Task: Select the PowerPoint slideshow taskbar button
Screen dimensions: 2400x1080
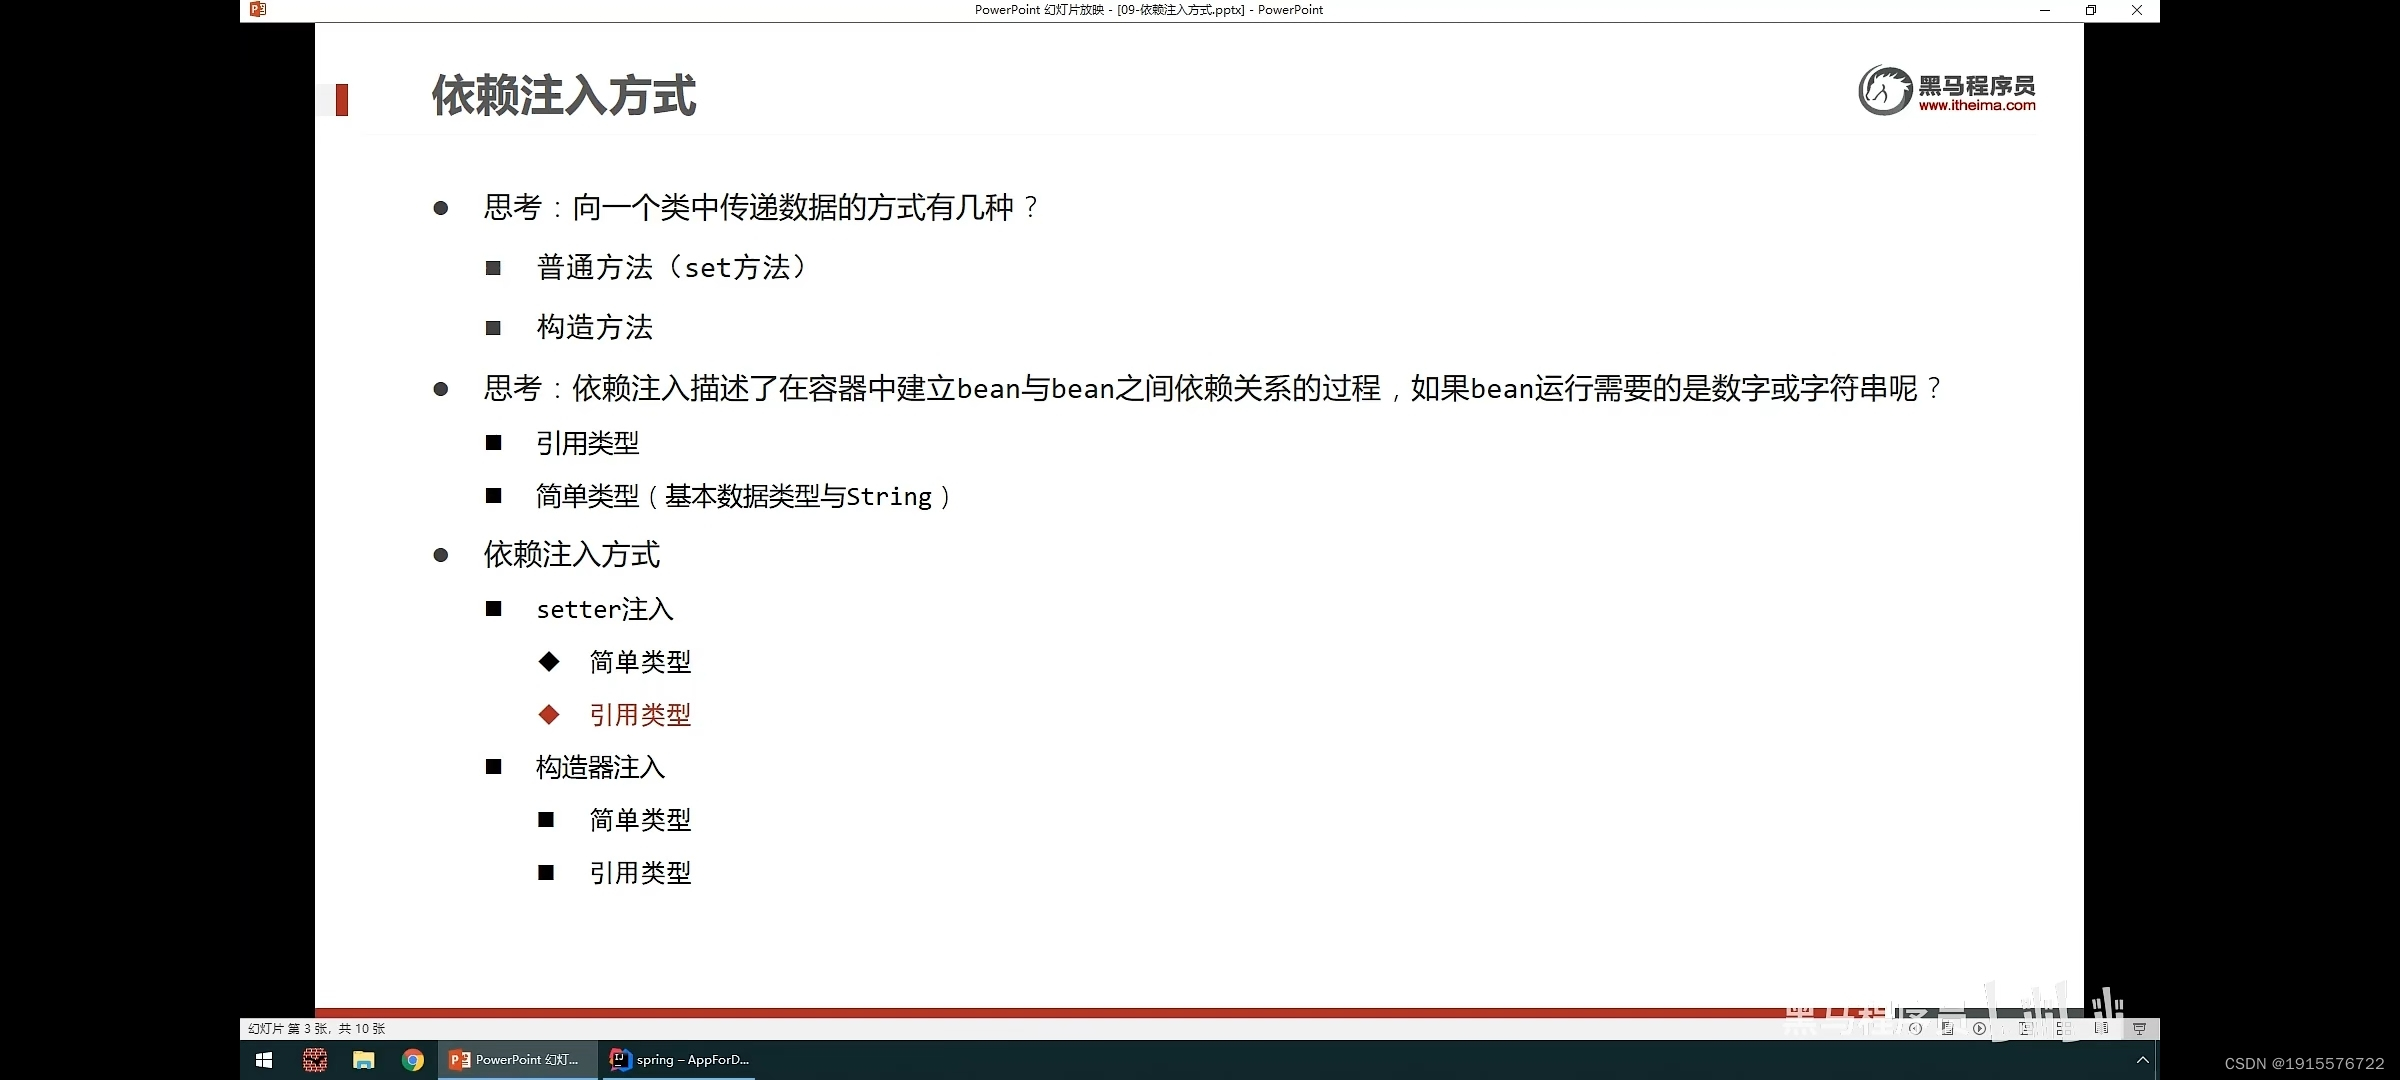Action: [516, 1060]
